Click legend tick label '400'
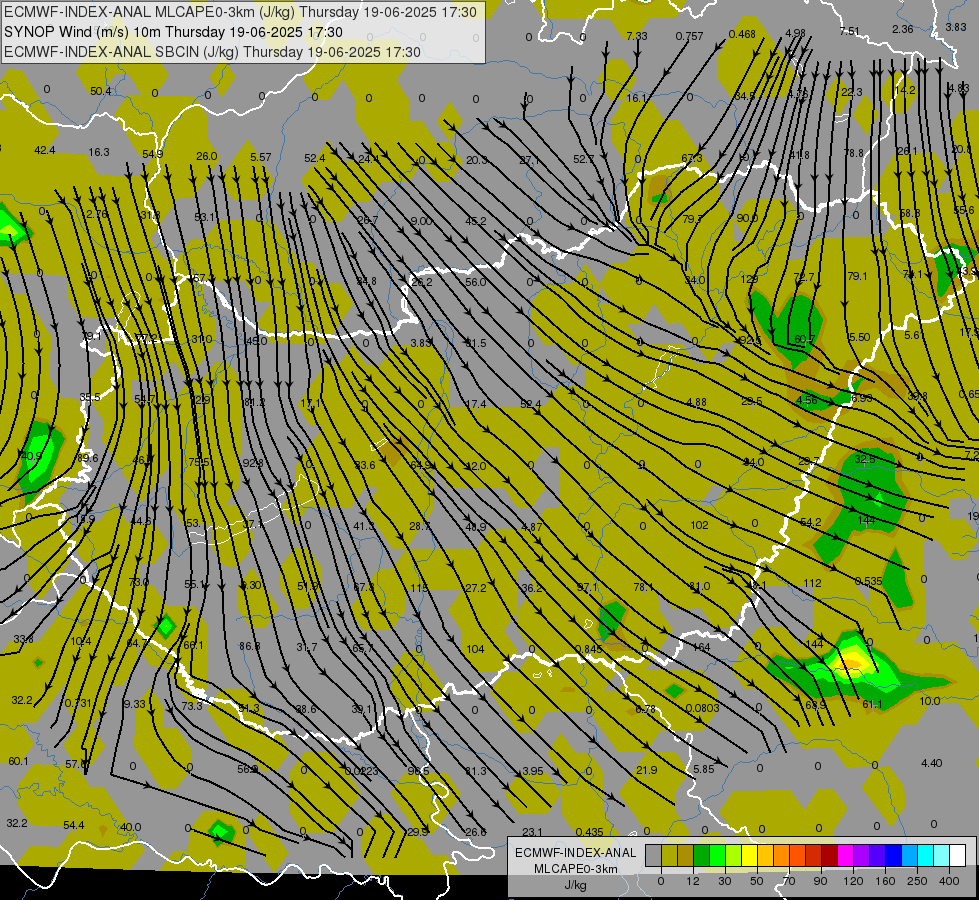Screen dimensions: 979x900 tap(949, 881)
